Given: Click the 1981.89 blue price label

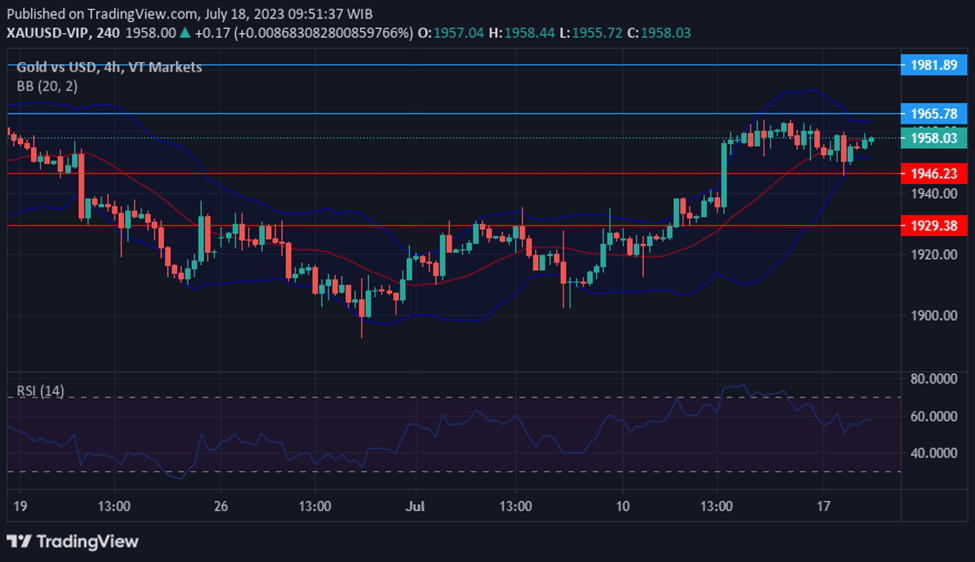Looking at the screenshot, I should point(934,64).
